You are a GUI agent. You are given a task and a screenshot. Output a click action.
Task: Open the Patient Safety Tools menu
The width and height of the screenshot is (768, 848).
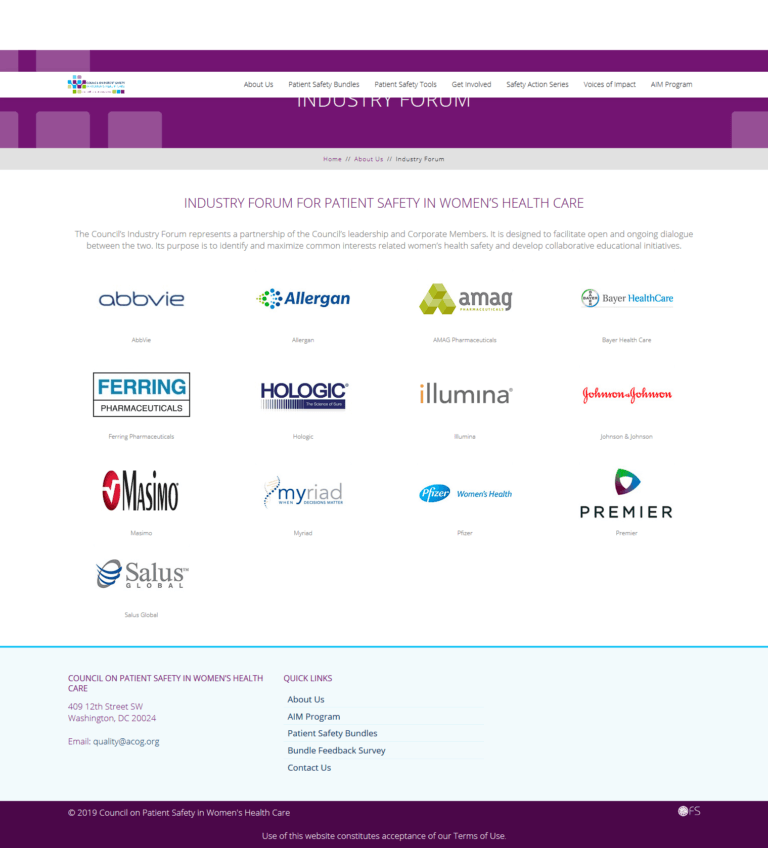coord(406,84)
